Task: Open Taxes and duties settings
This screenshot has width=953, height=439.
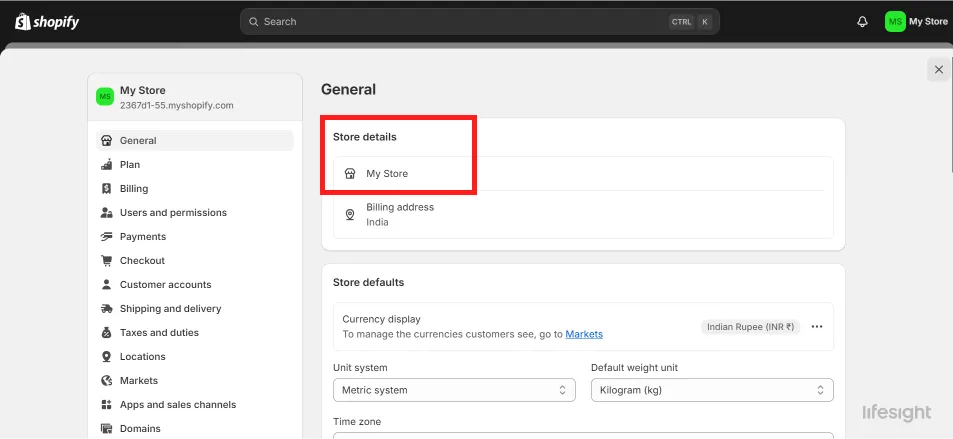Action: click(194, 333)
